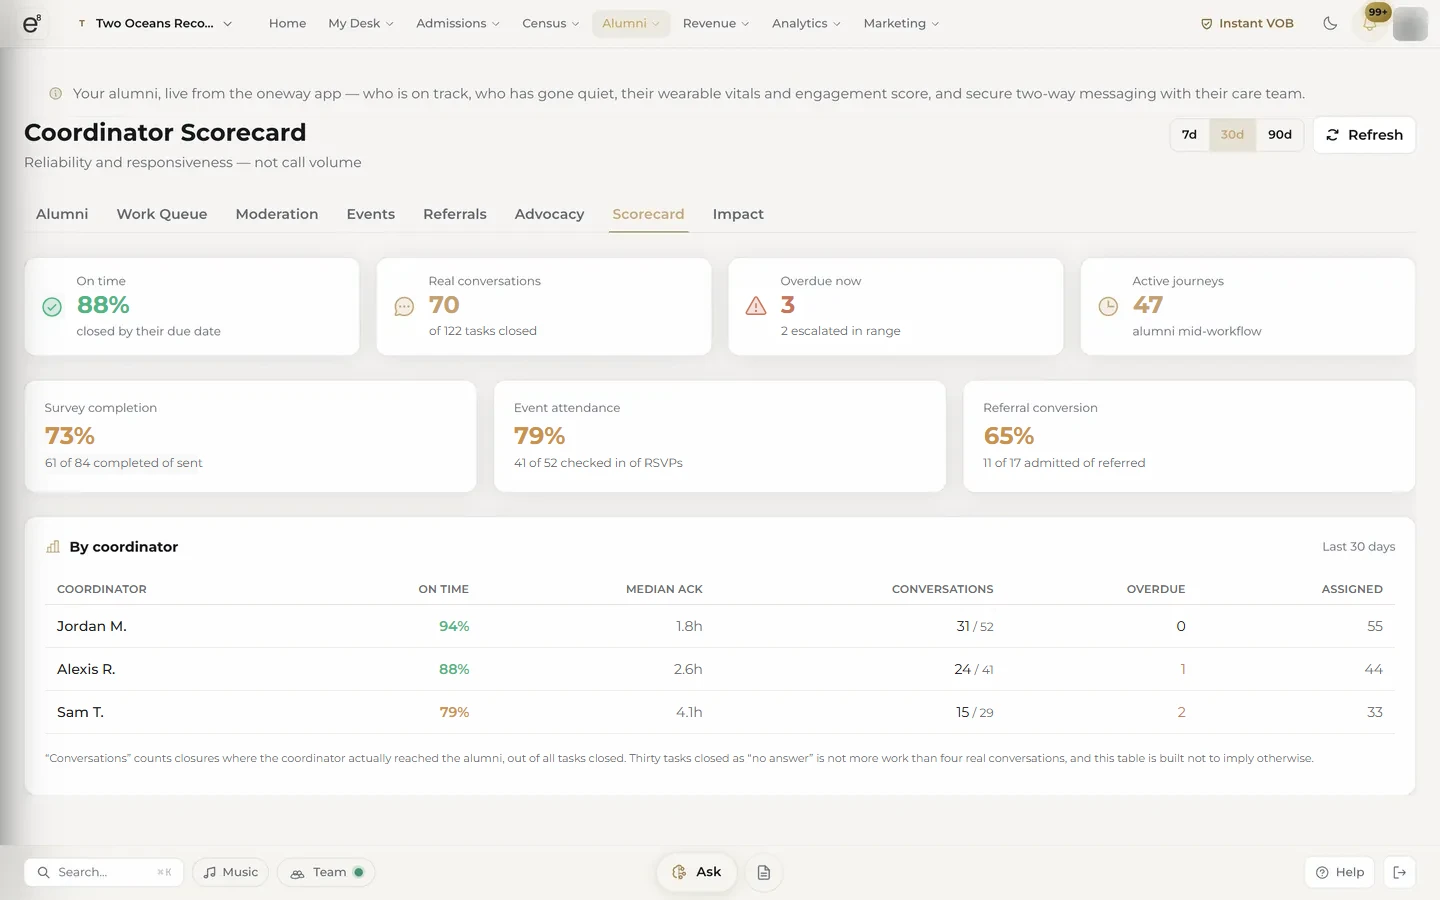Click the 2.6h median ack value
The image size is (1440, 900).
tap(688, 669)
